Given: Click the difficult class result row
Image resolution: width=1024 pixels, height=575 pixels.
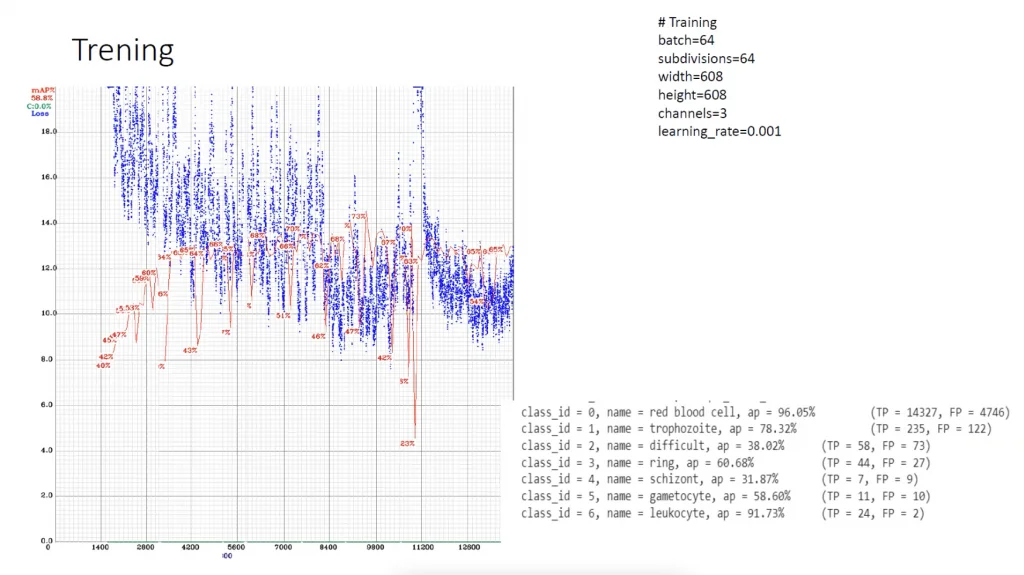Looking at the screenshot, I should (x=726, y=446).
